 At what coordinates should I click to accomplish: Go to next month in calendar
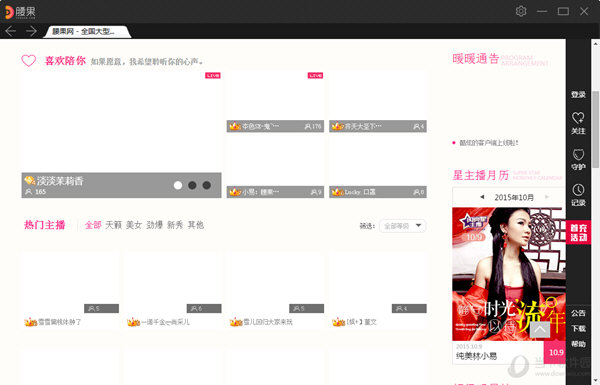click(x=547, y=197)
